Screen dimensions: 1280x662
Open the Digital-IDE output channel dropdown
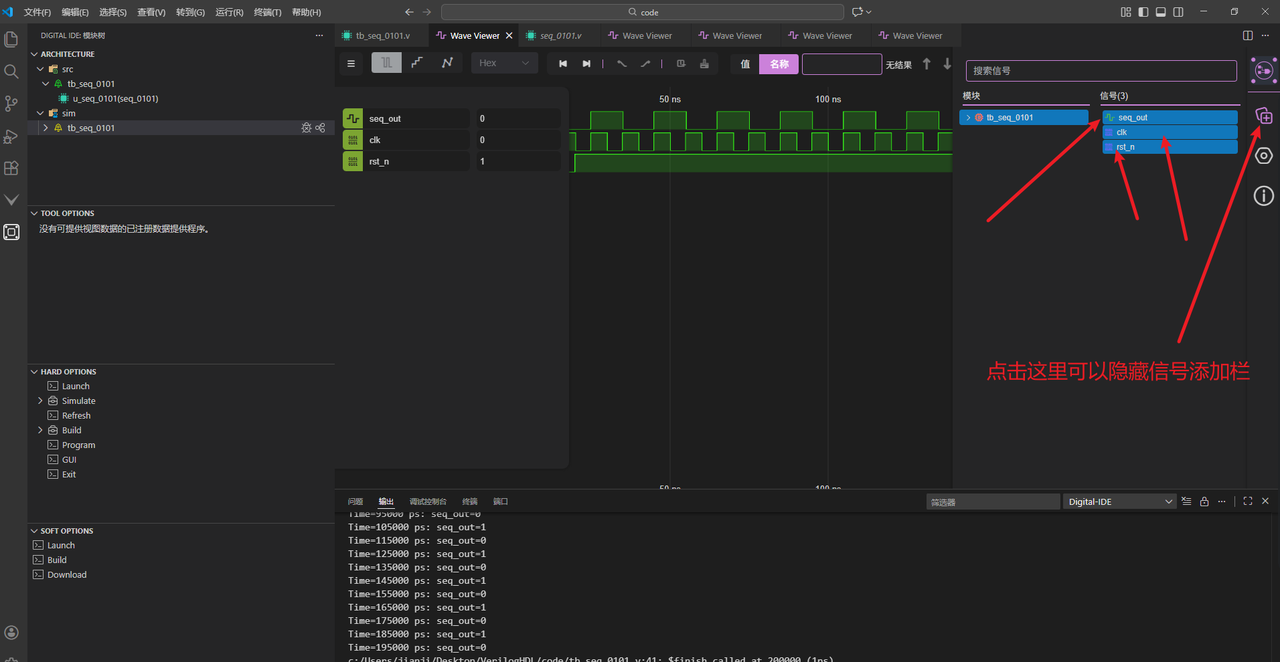[x=1119, y=501]
